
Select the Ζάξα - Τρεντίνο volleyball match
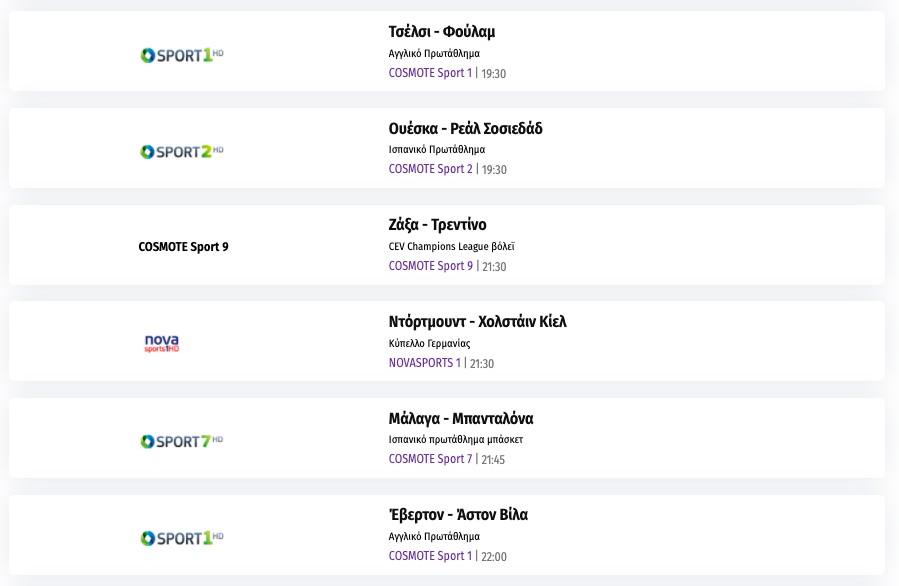437,225
